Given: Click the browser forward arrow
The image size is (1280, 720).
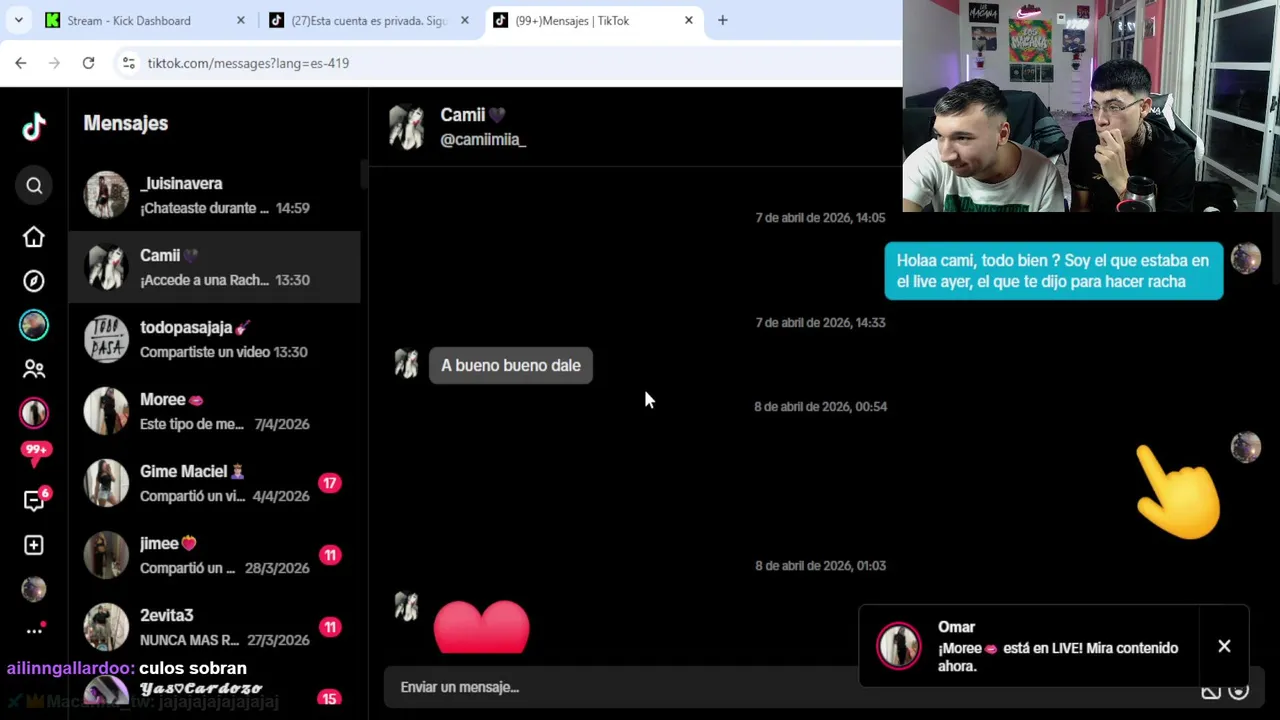Looking at the screenshot, I should (x=55, y=63).
